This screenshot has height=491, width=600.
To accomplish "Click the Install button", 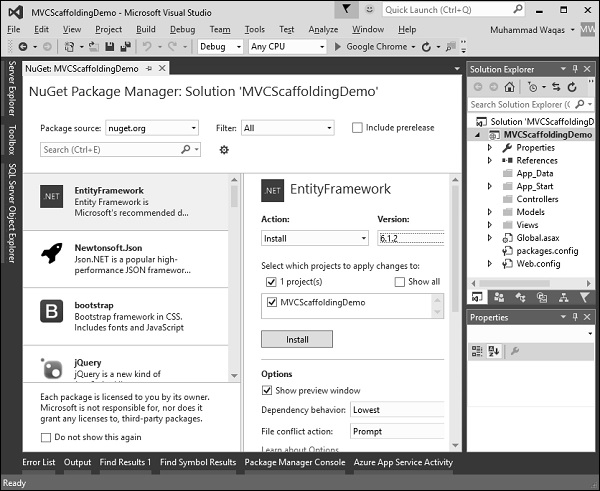I will pyautogui.click(x=297, y=339).
